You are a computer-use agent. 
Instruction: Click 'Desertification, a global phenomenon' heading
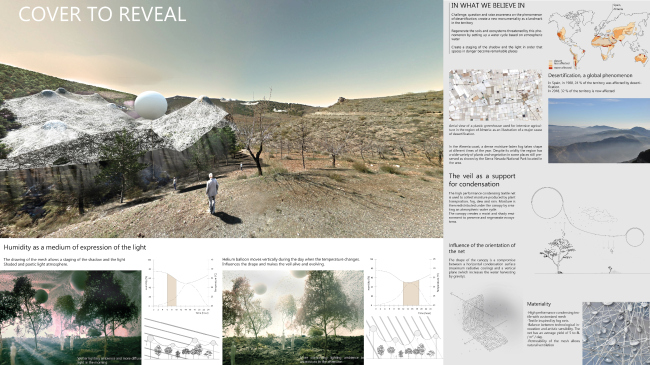(x=590, y=75)
